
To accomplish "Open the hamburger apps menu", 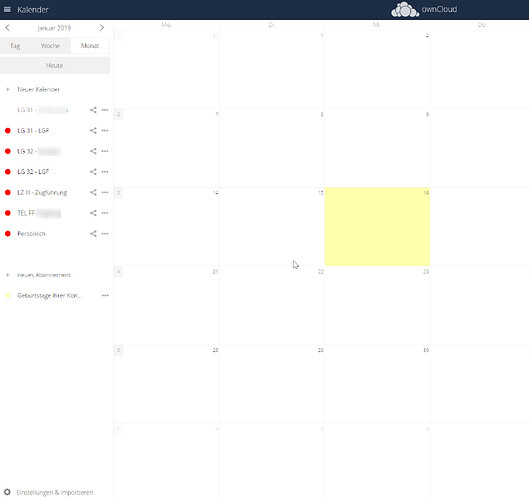I will coord(7,9).
